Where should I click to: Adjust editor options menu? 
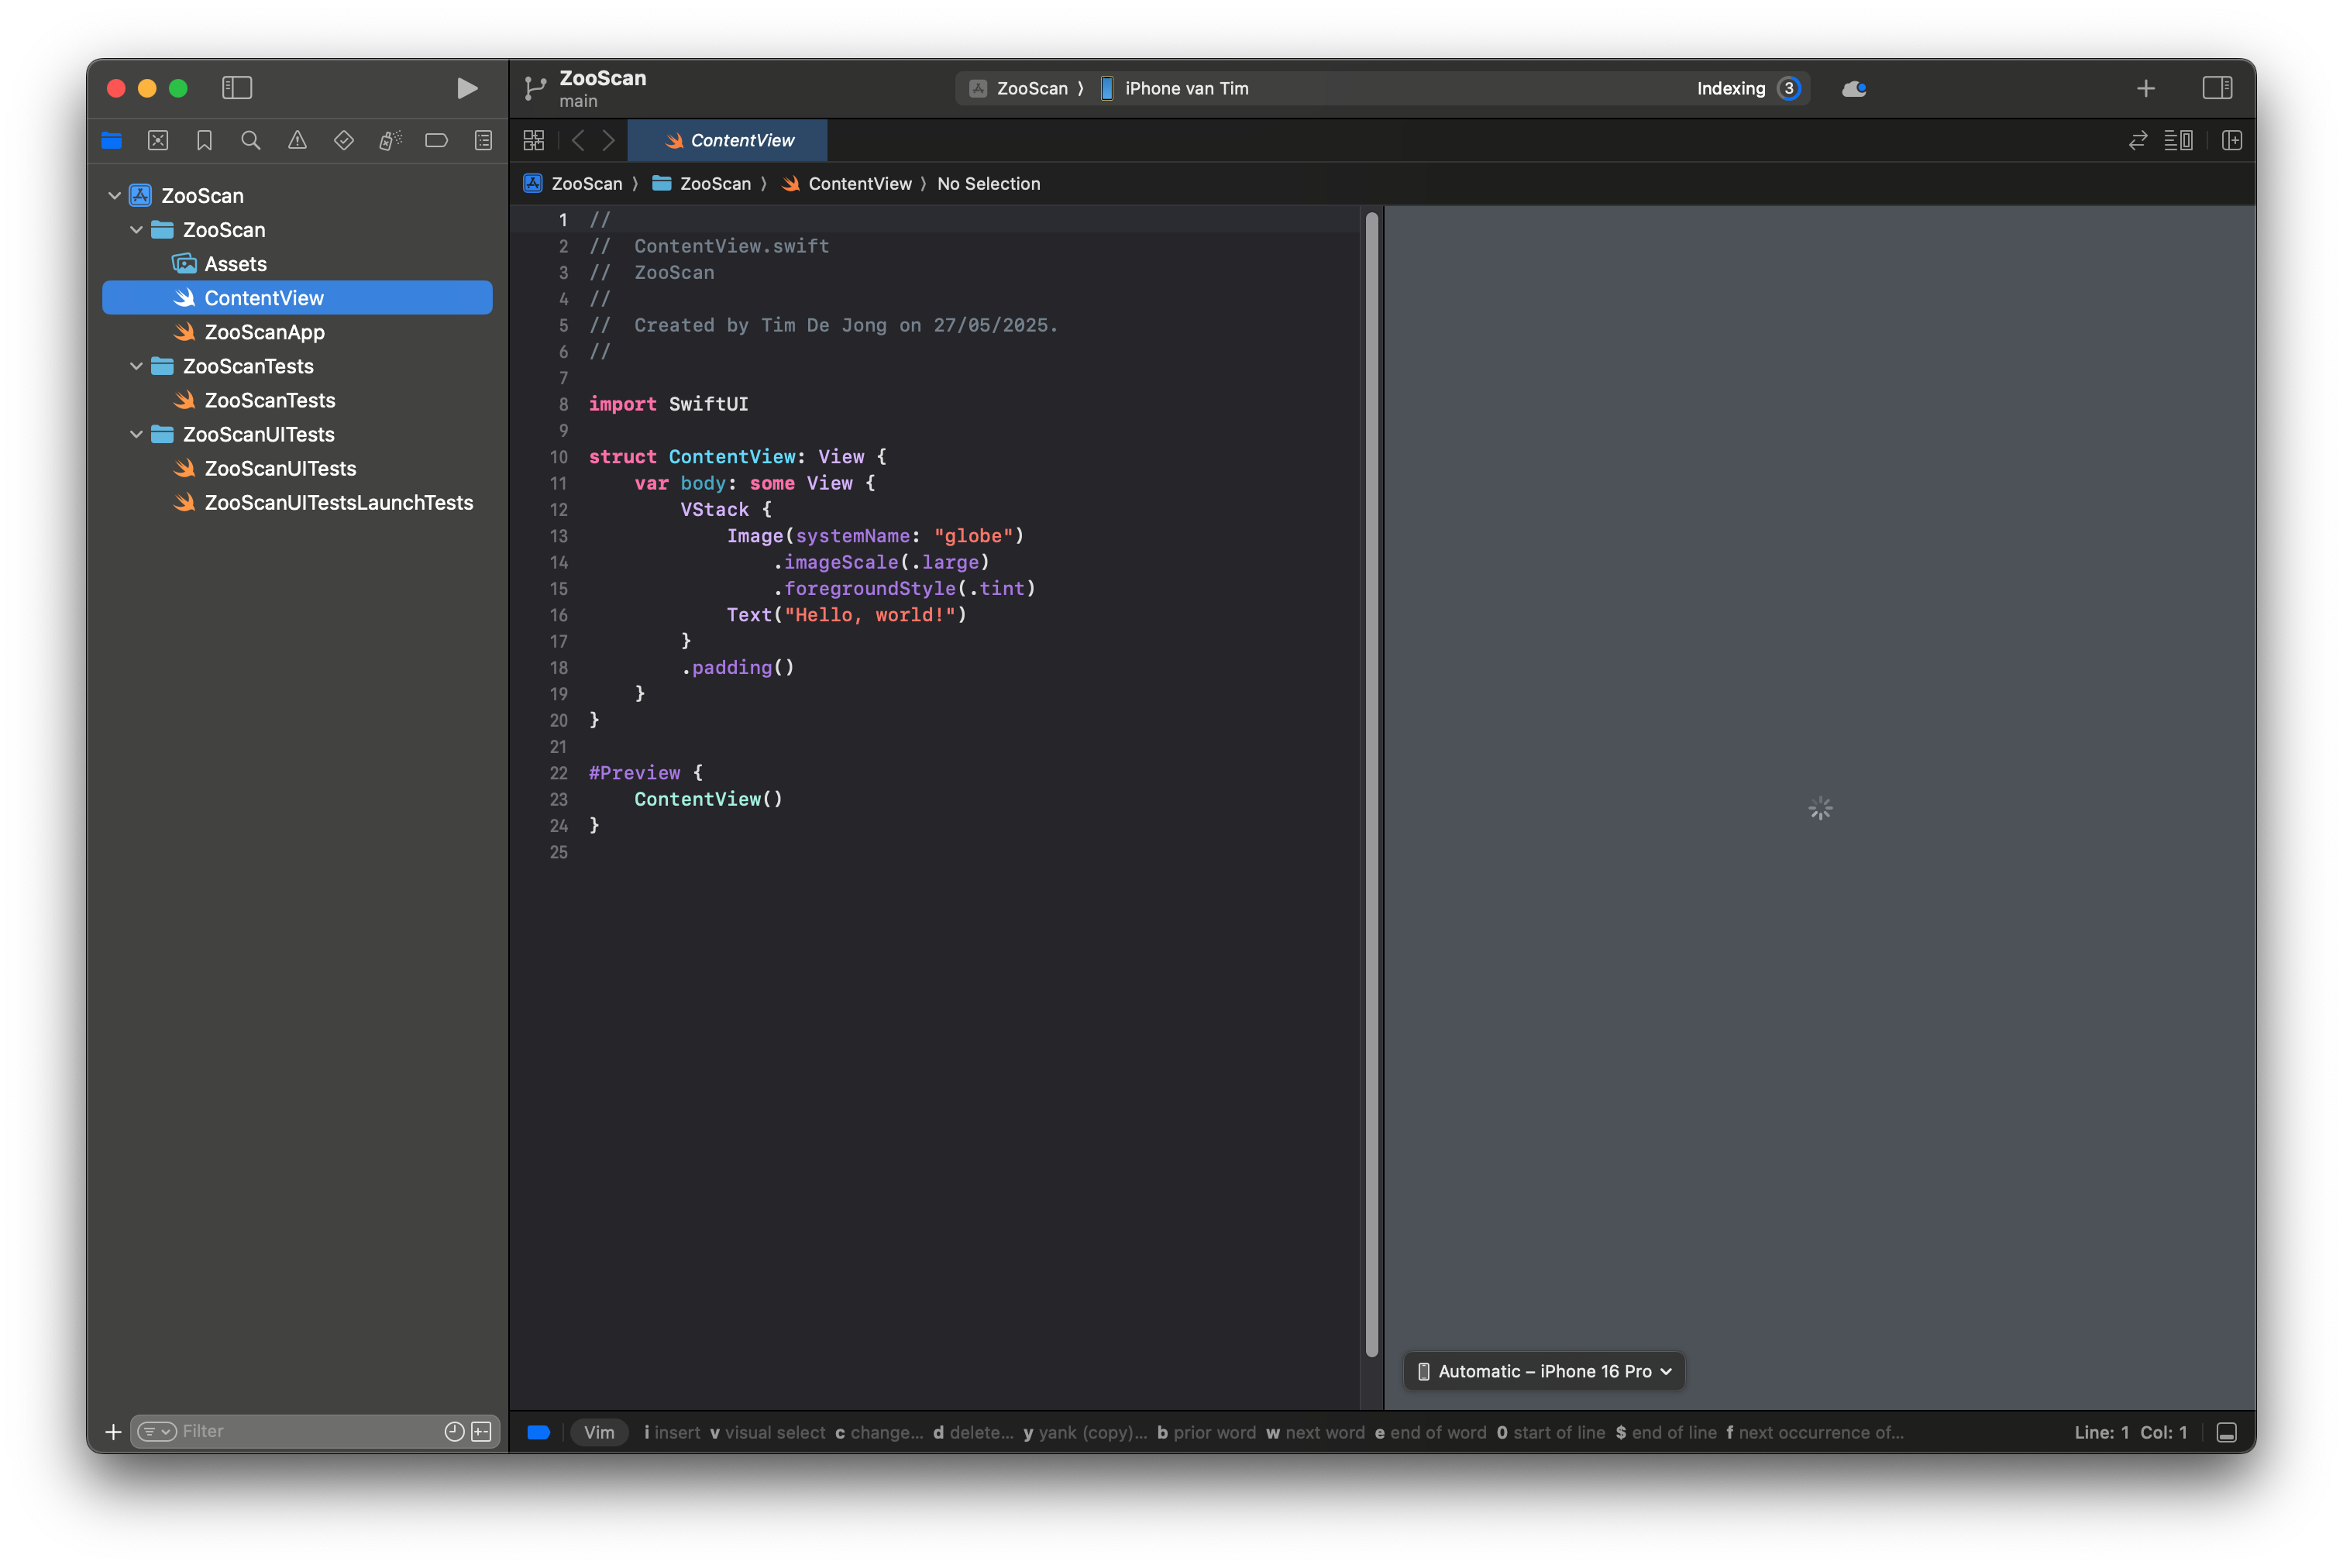(x=2178, y=141)
